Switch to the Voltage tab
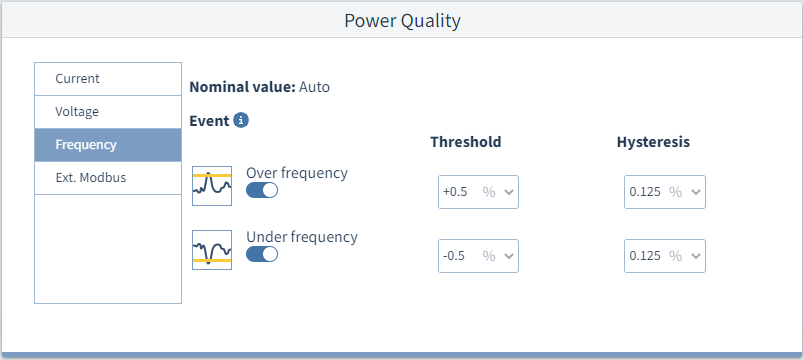This screenshot has height=360, width=804. coord(108,112)
